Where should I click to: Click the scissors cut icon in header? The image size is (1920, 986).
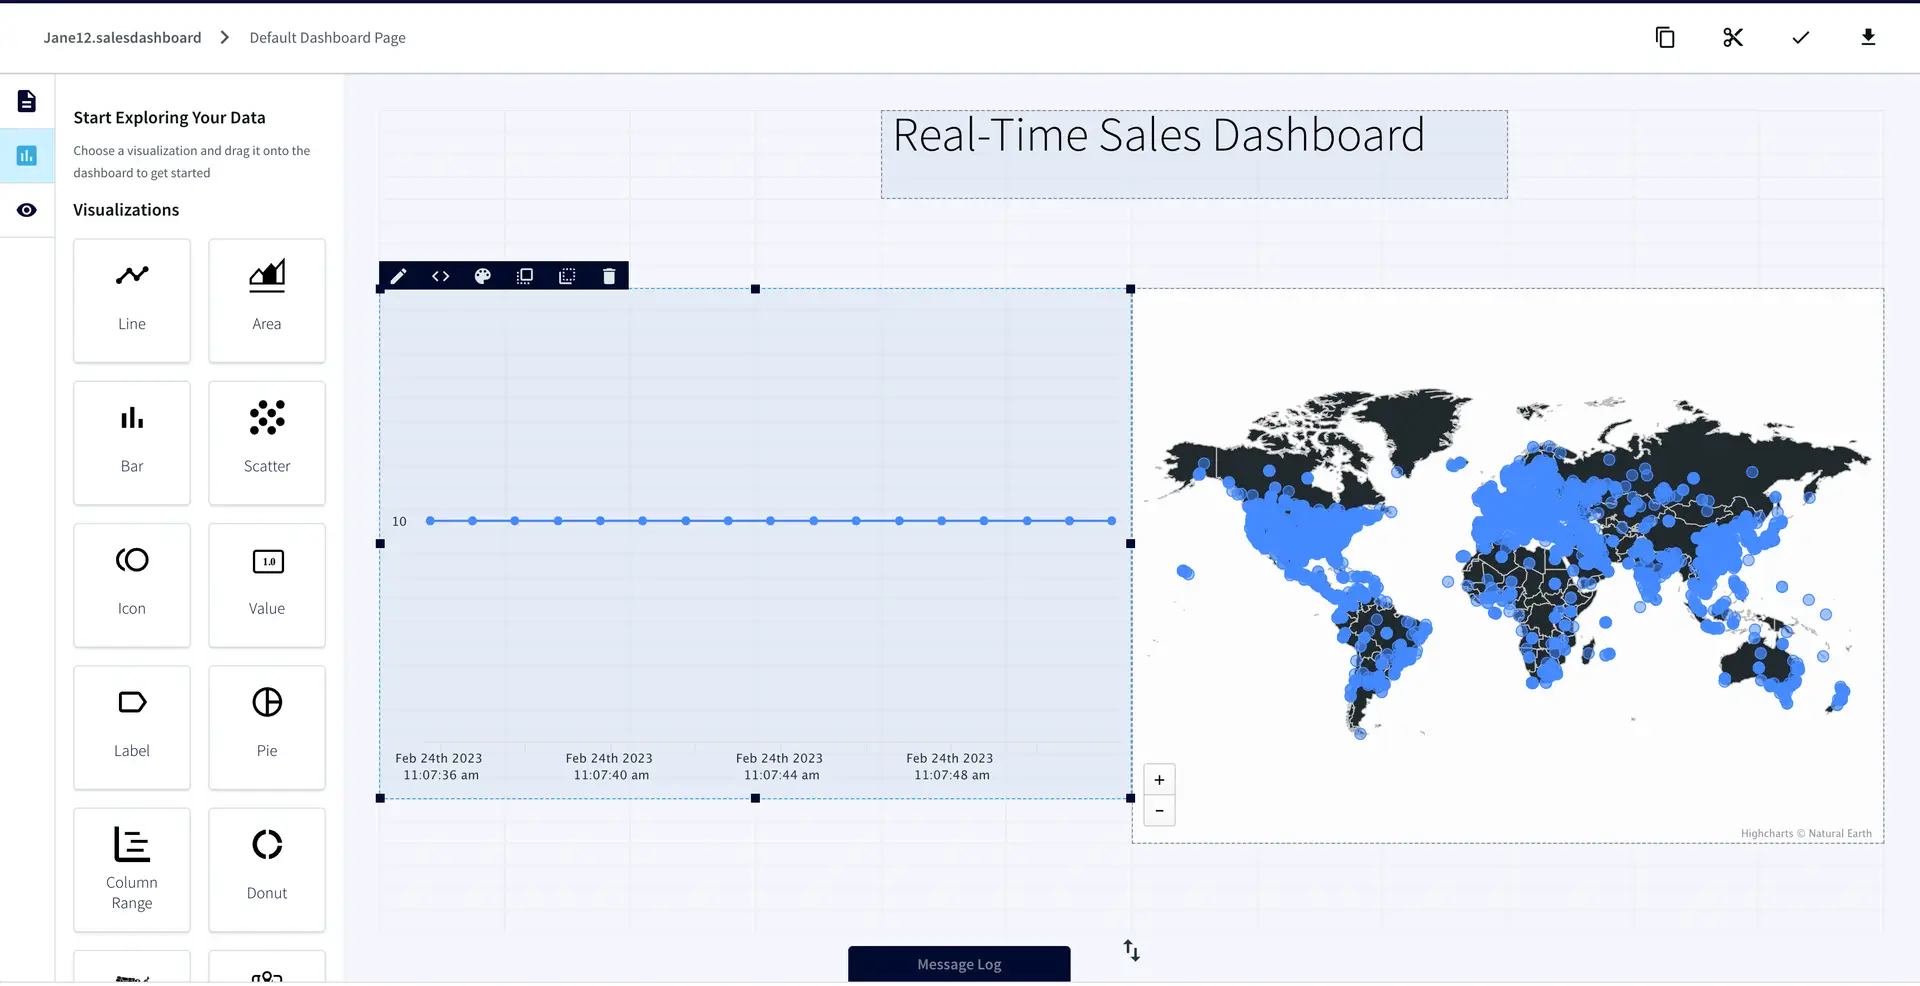click(1732, 38)
